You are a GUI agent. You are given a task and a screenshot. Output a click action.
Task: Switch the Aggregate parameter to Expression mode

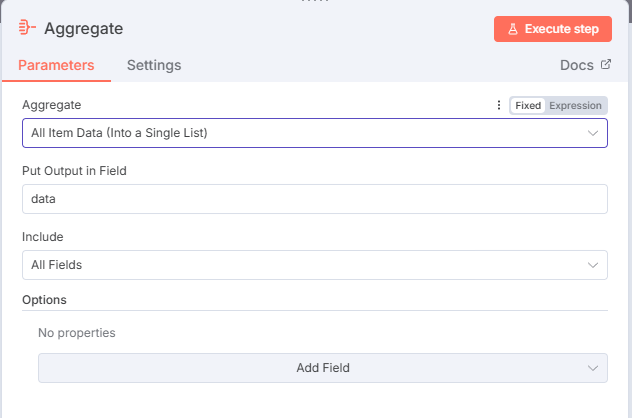(x=576, y=106)
